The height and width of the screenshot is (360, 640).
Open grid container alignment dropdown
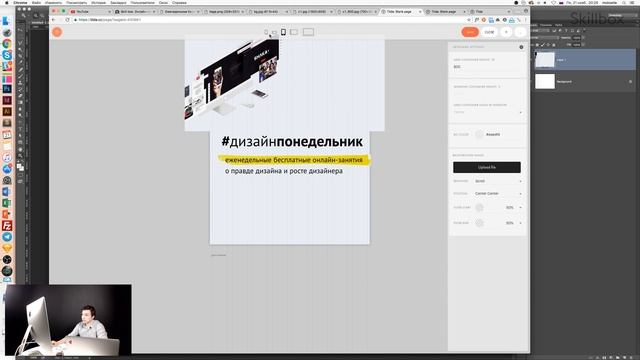[x=487, y=112]
